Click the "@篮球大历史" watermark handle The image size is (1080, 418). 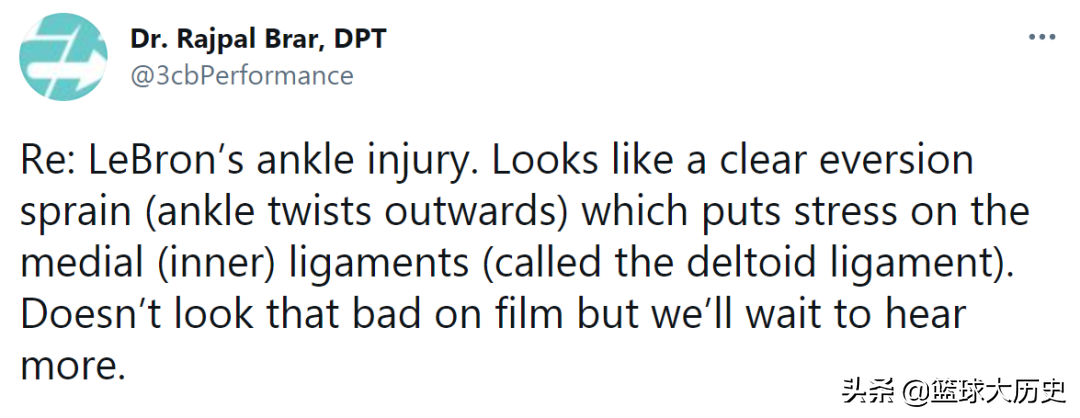[x=978, y=388]
